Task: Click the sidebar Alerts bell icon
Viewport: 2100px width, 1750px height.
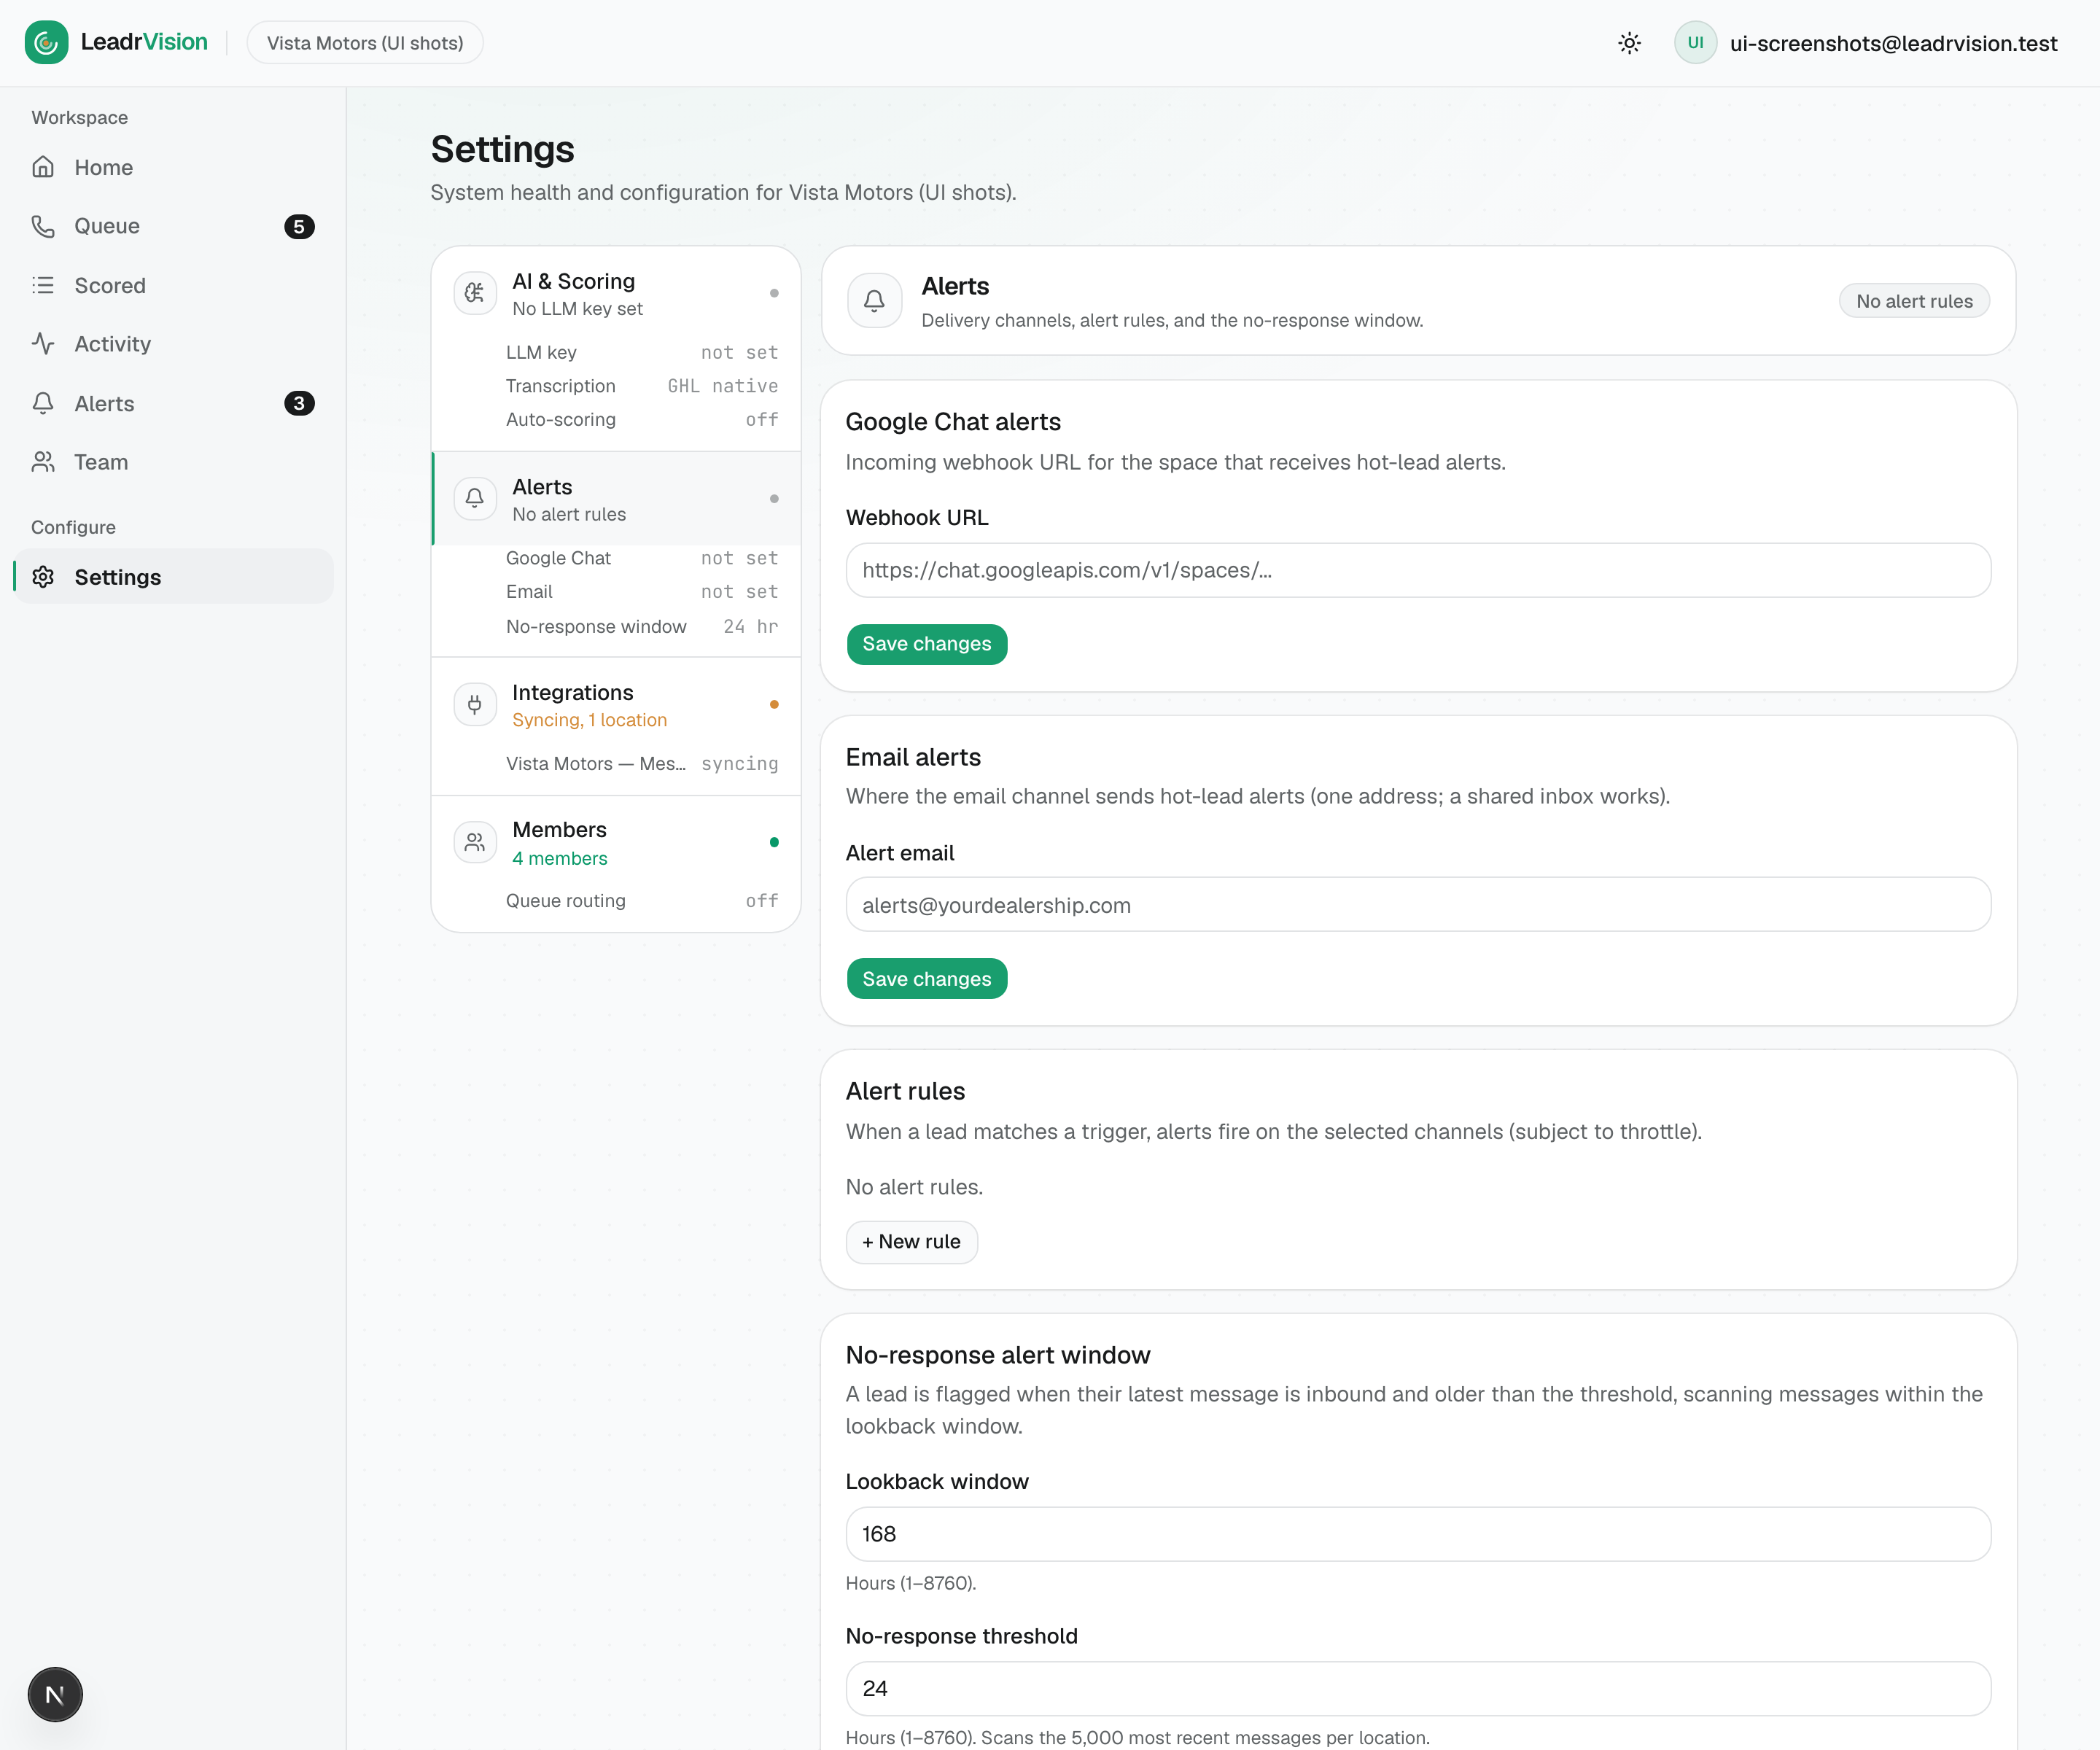Action: (43, 403)
